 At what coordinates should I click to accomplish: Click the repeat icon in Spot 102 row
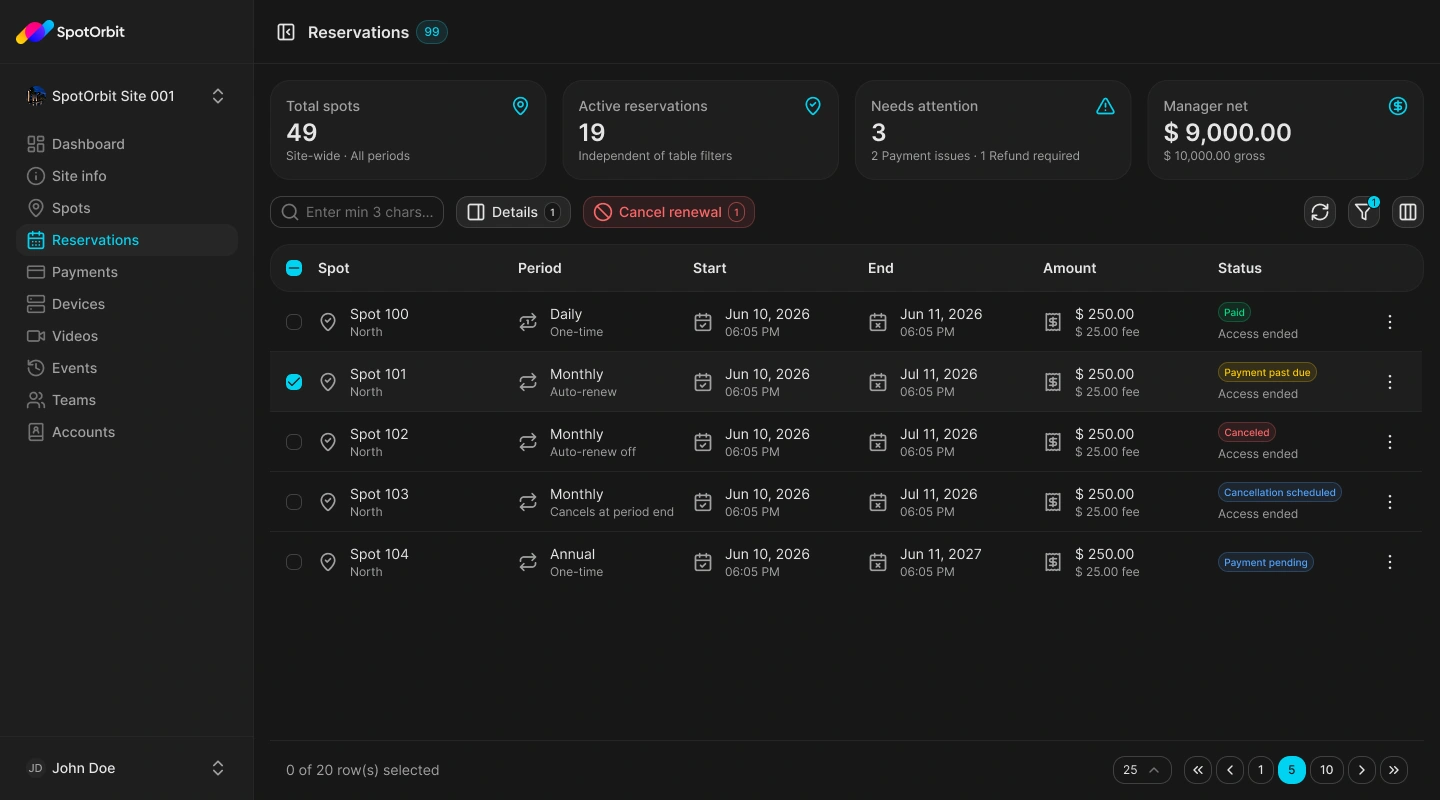pos(528,442)
